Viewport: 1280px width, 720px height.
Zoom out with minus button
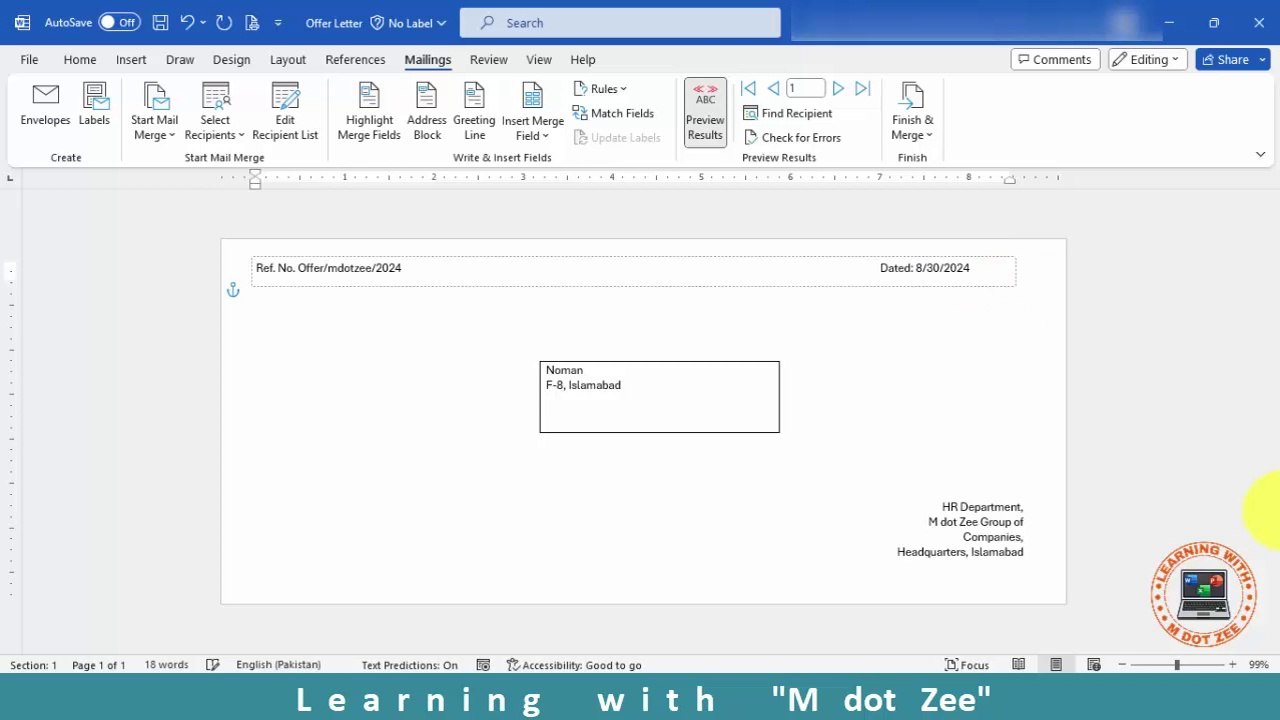(1122, 665)
